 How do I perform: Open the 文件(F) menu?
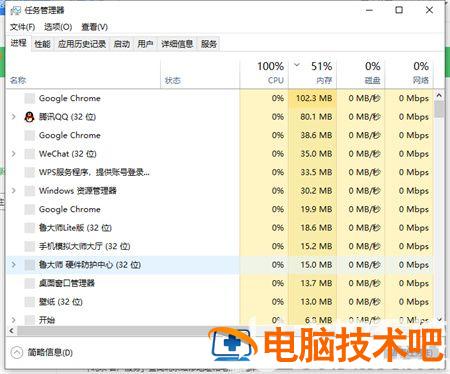click(x=22, y=27)
